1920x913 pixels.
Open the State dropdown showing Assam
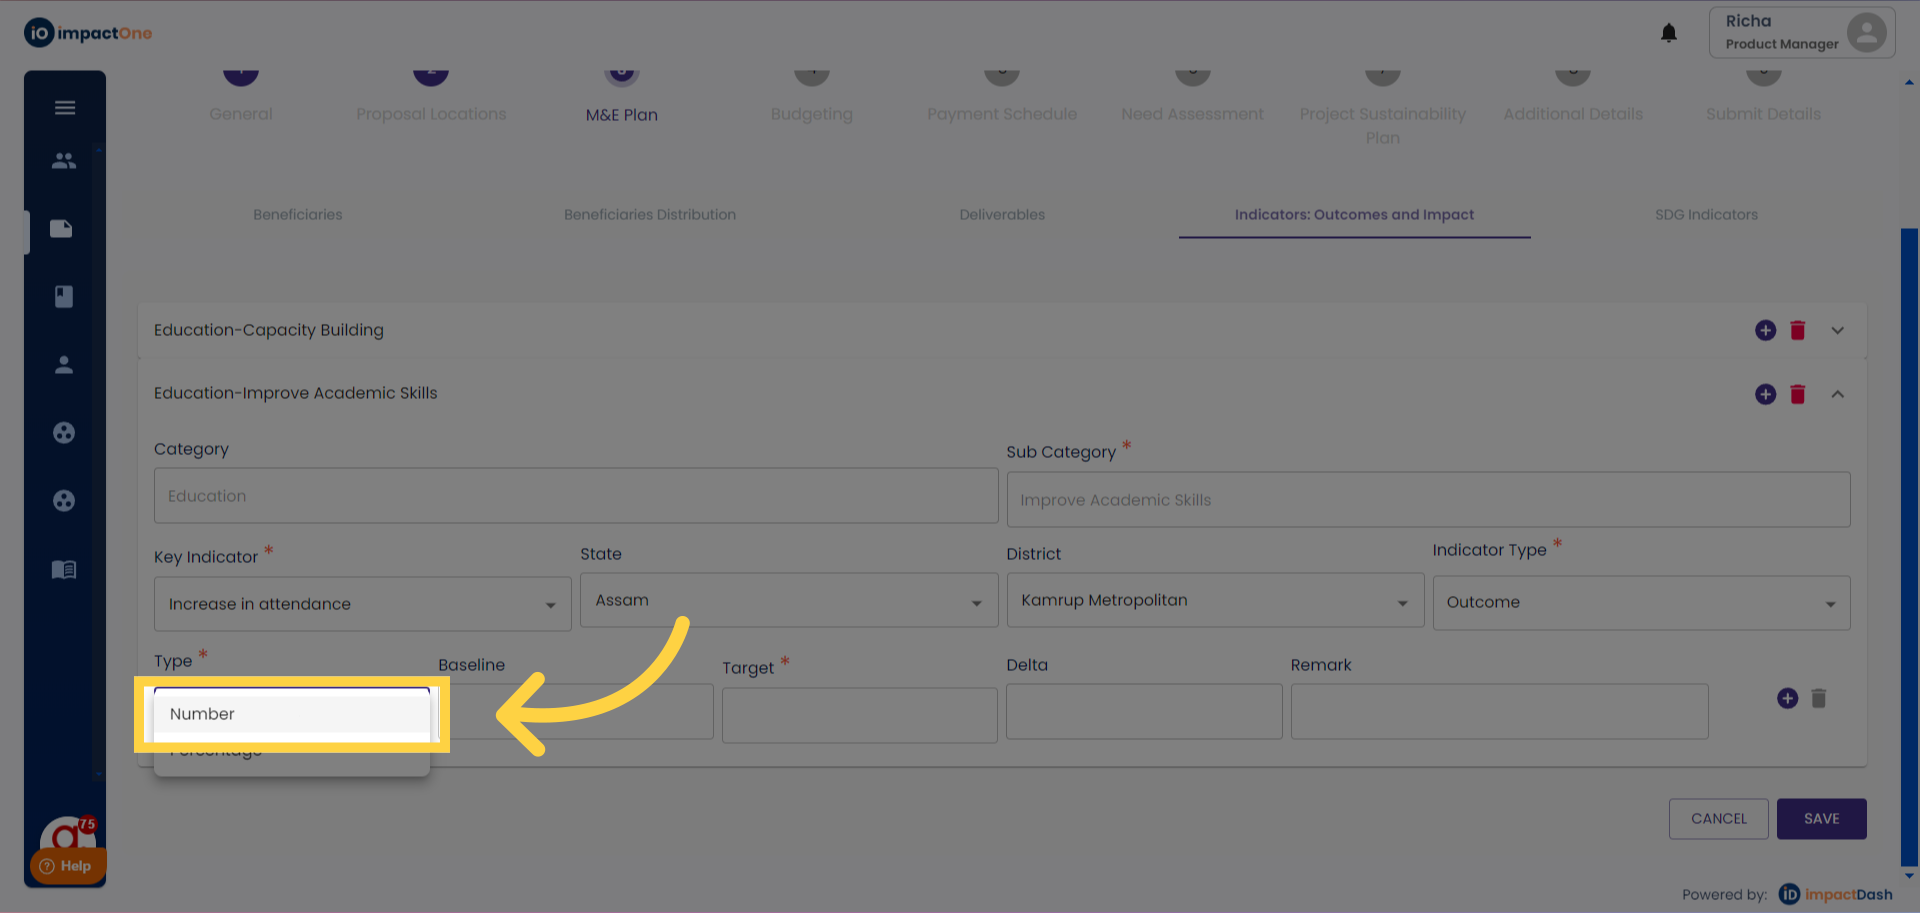(x=788, y=600)
